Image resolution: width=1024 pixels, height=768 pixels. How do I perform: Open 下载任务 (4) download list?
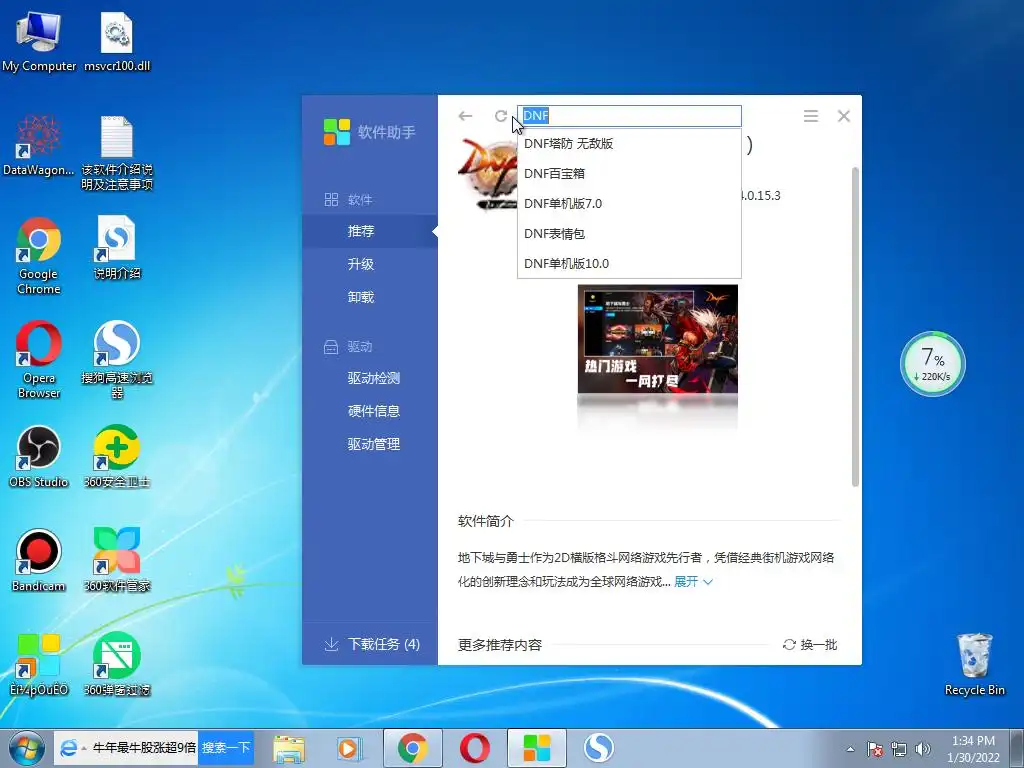[x=372, y=645]
